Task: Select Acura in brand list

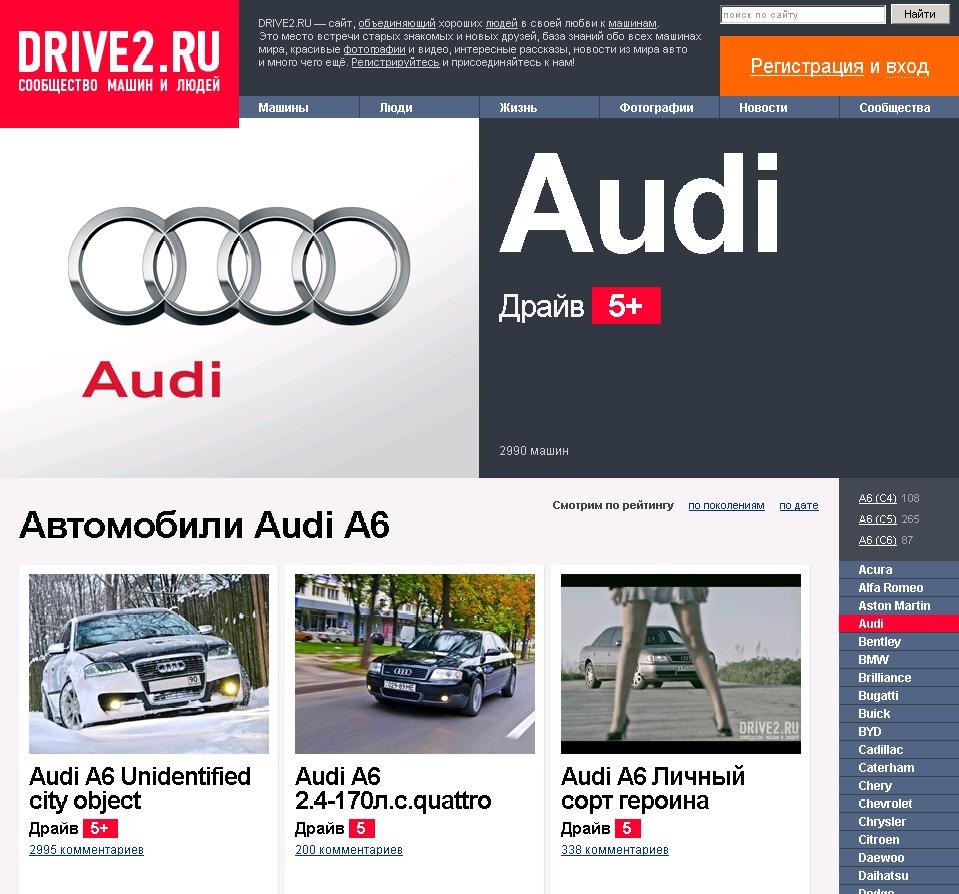Action: (x=899, y=570)
